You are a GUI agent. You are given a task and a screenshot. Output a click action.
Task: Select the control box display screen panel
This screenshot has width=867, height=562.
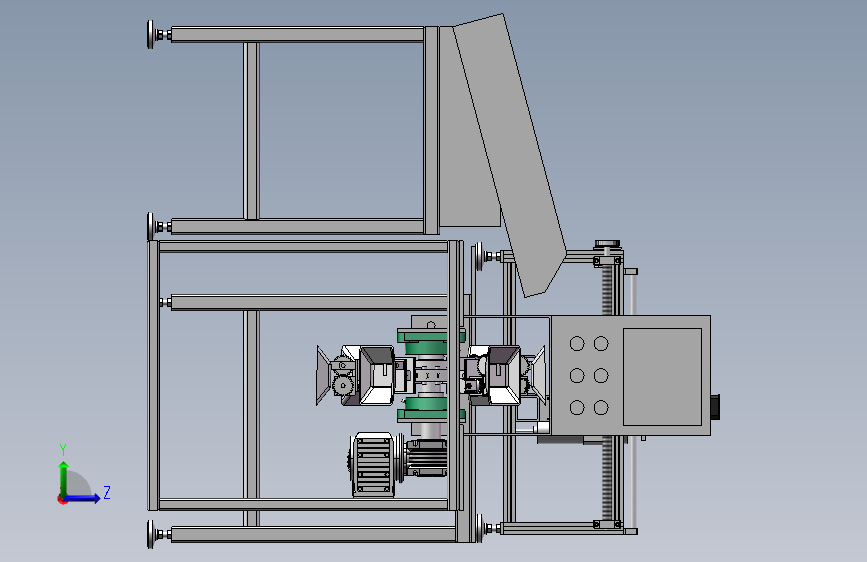[662, 377]
